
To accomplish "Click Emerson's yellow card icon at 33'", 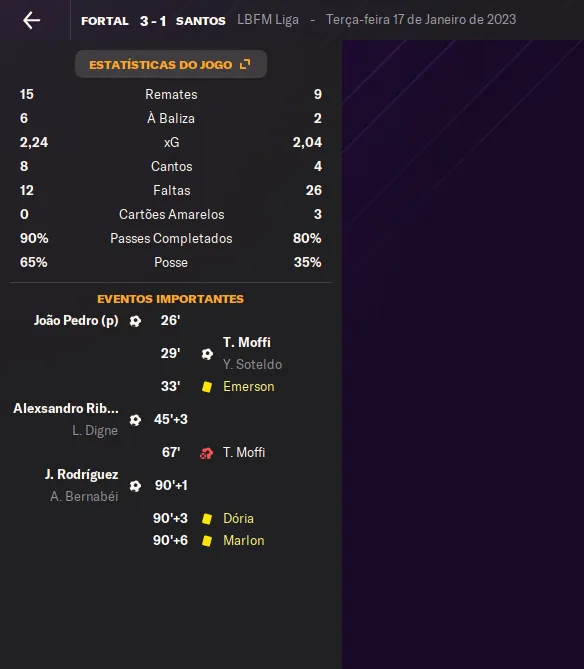I will (x=207, y=387).
